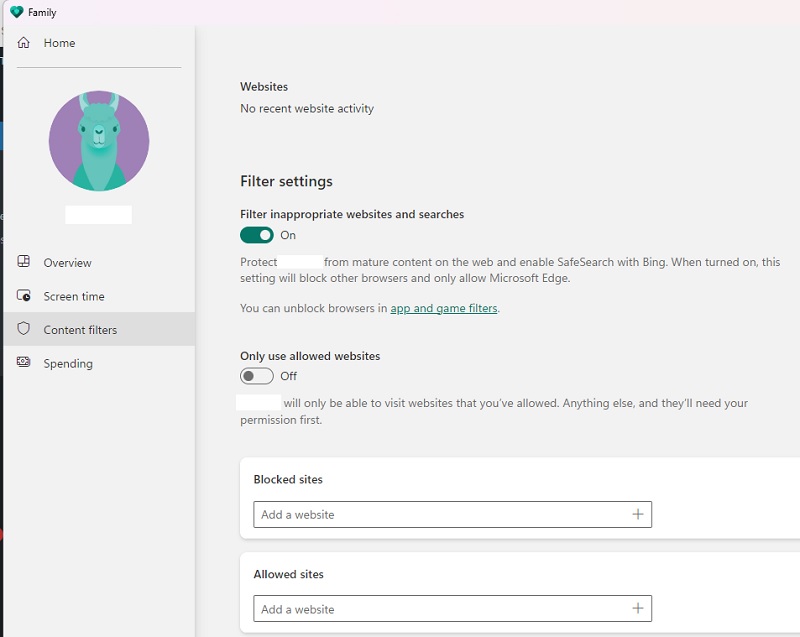Click the Home icon in the sidebar
The width and height of the screenshot is (800, 637).
[23, 43]
